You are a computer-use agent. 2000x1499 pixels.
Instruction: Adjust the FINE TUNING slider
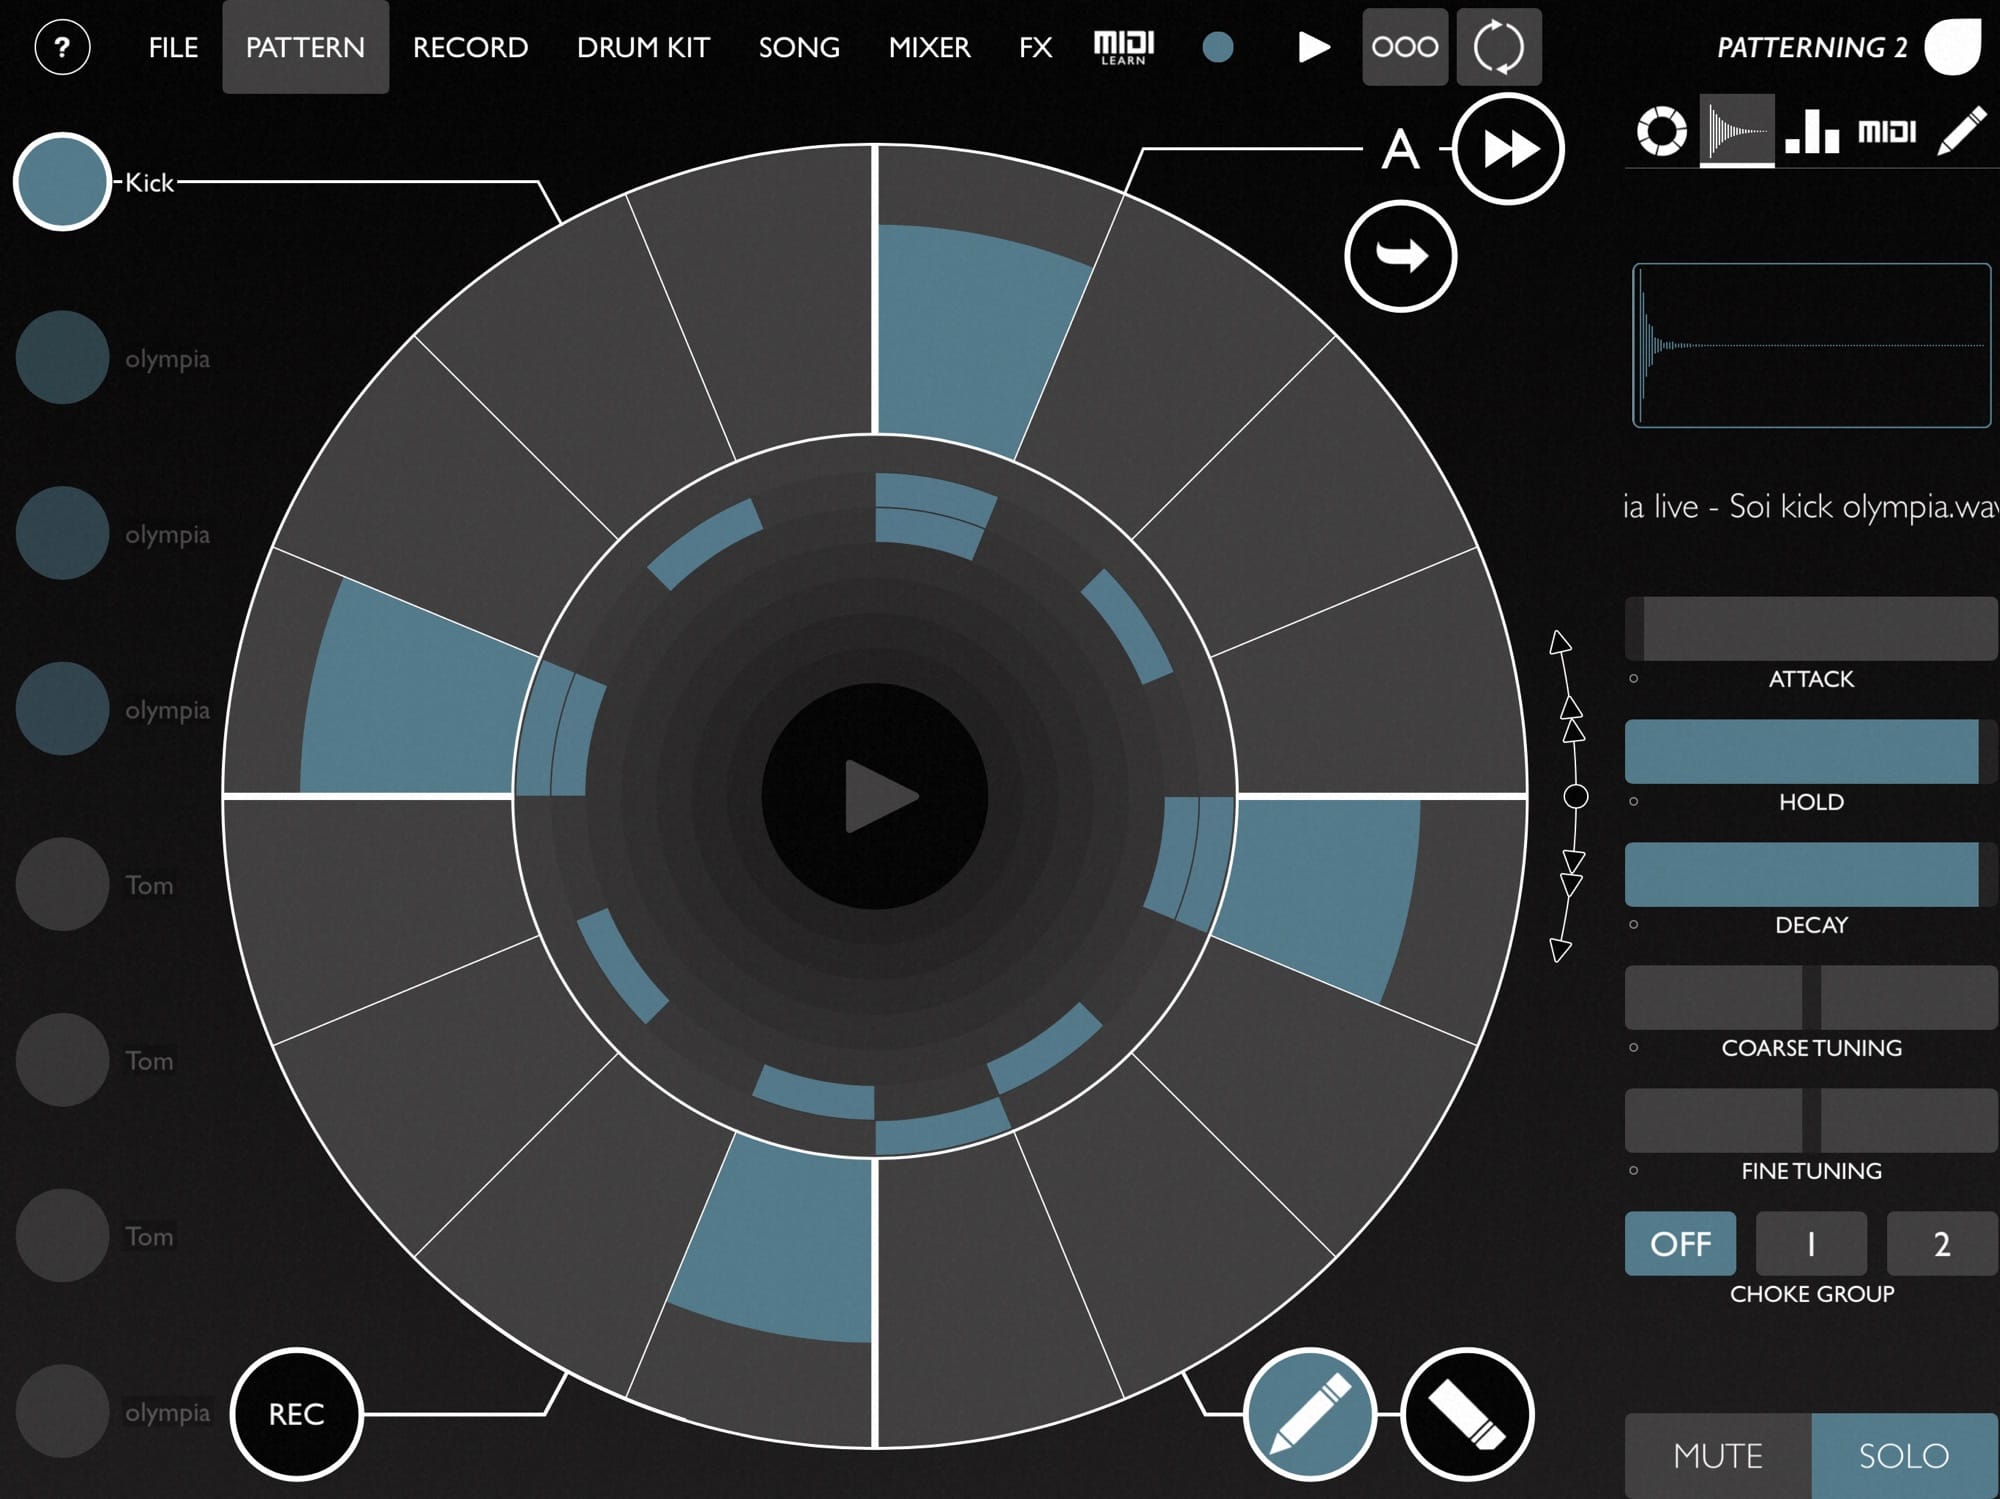(x=1811, y=1121)
